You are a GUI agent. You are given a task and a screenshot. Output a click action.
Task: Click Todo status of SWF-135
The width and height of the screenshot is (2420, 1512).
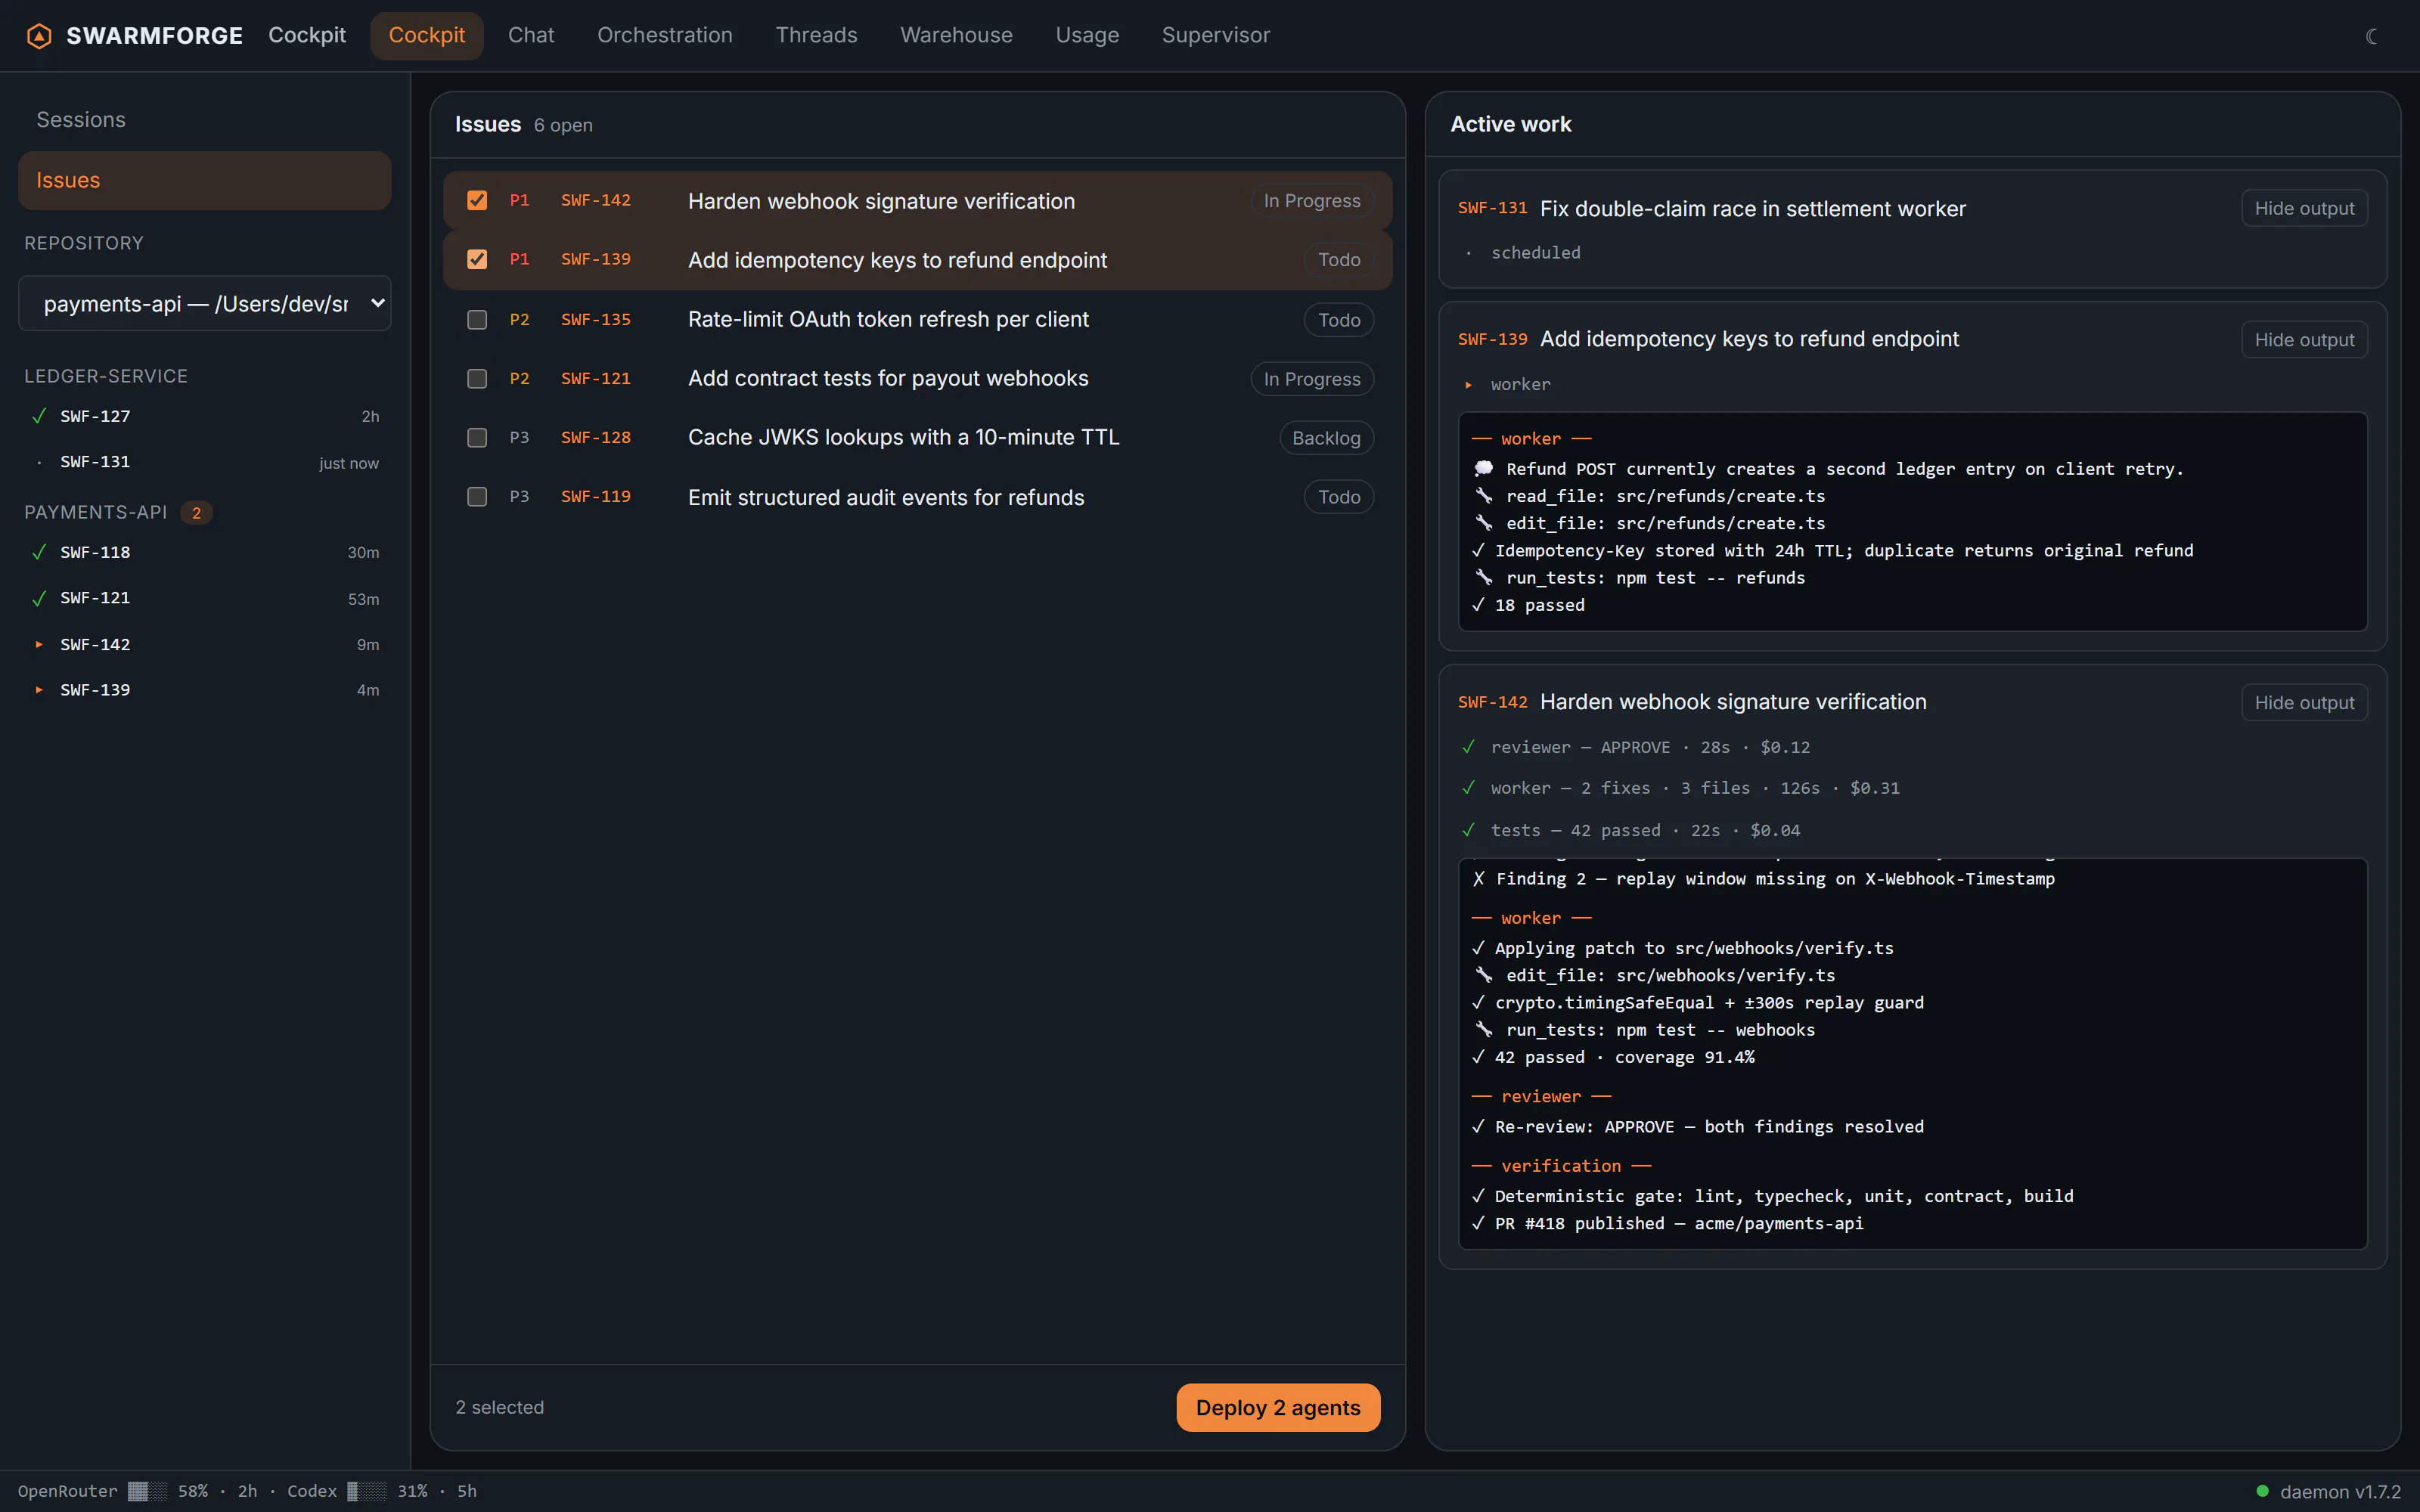[x=1339, y=320]
